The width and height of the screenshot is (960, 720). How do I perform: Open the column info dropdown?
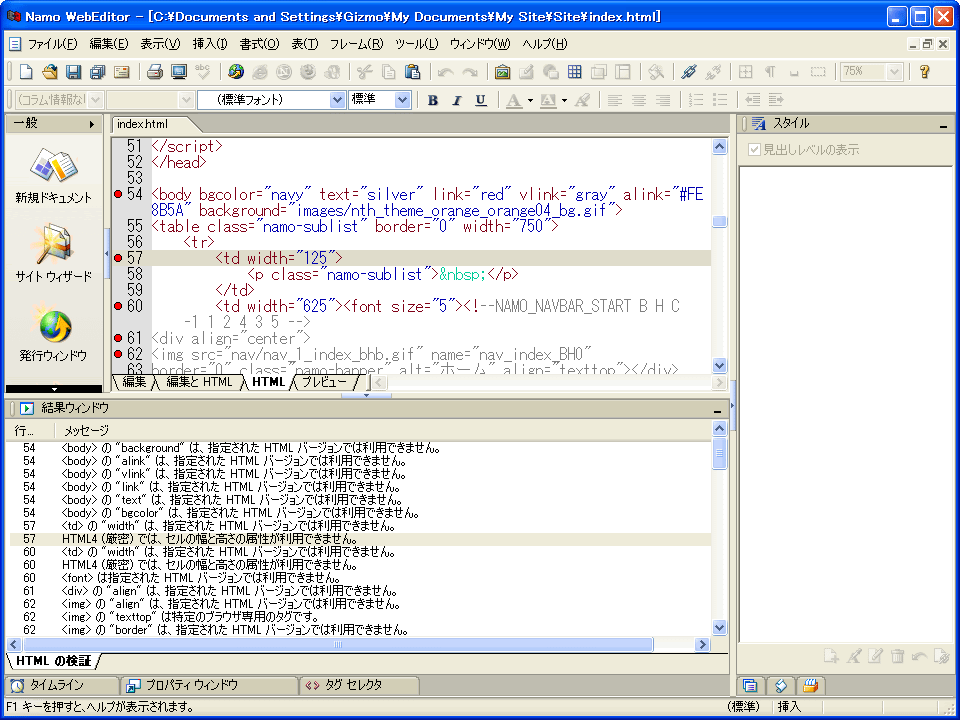point(96,100)
